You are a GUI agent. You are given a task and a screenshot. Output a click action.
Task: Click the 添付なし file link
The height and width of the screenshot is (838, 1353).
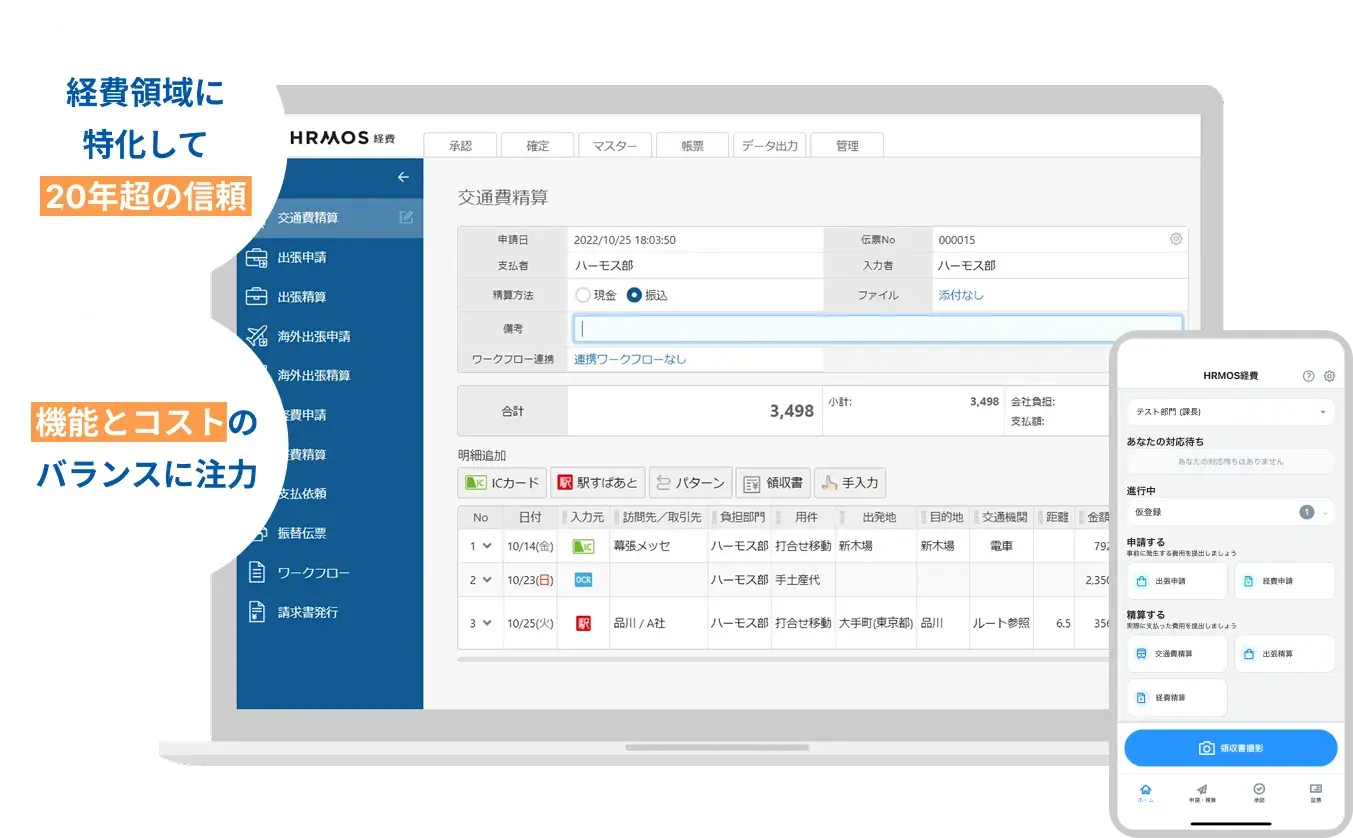pyautogui.click(x=961, y=295)
